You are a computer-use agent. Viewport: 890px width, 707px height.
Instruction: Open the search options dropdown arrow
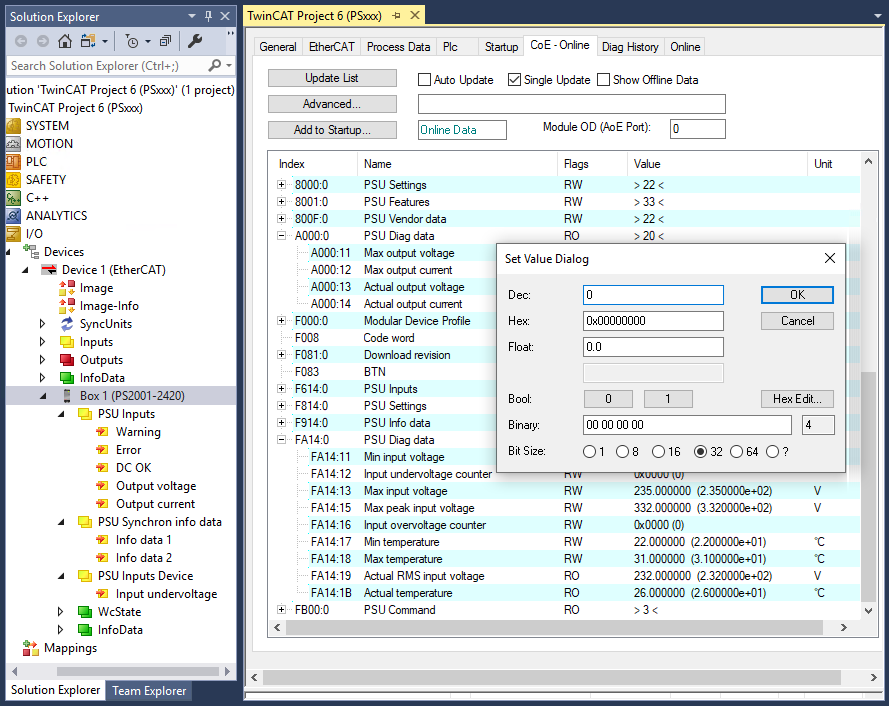229,66
